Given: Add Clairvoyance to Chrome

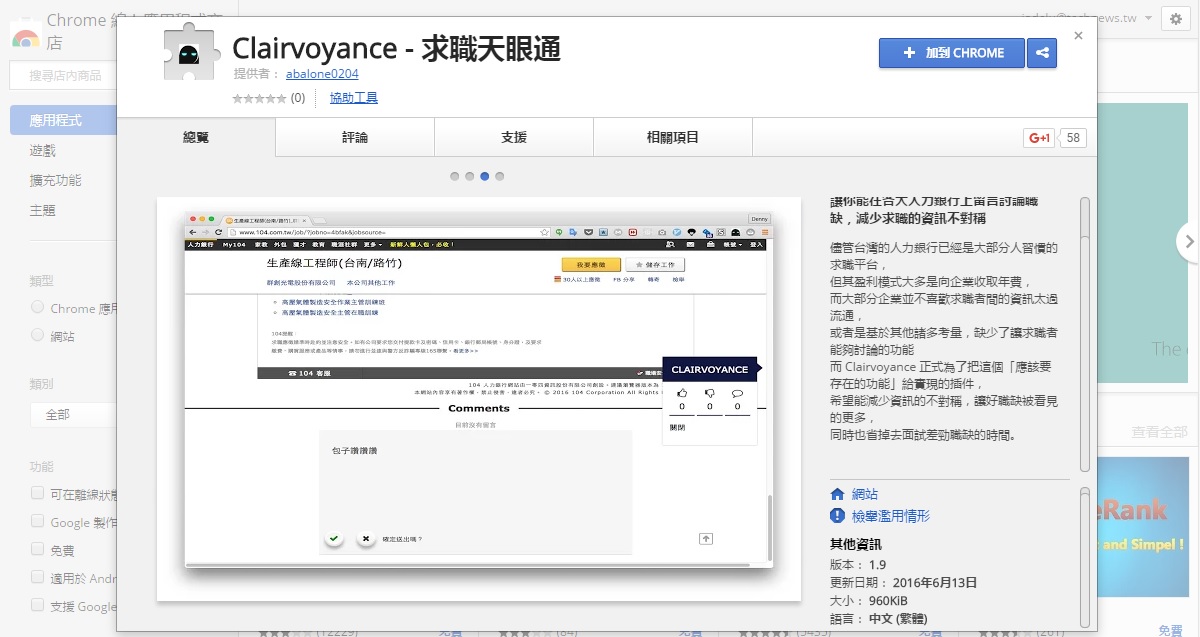Looking at the screenshot, I should pyautogui.click(x=952, y=53).
